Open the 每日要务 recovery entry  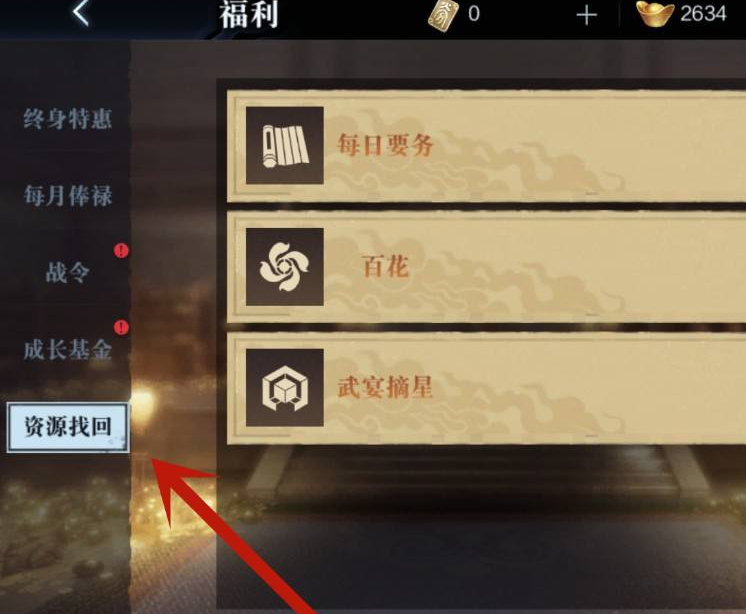pos(486,146)
